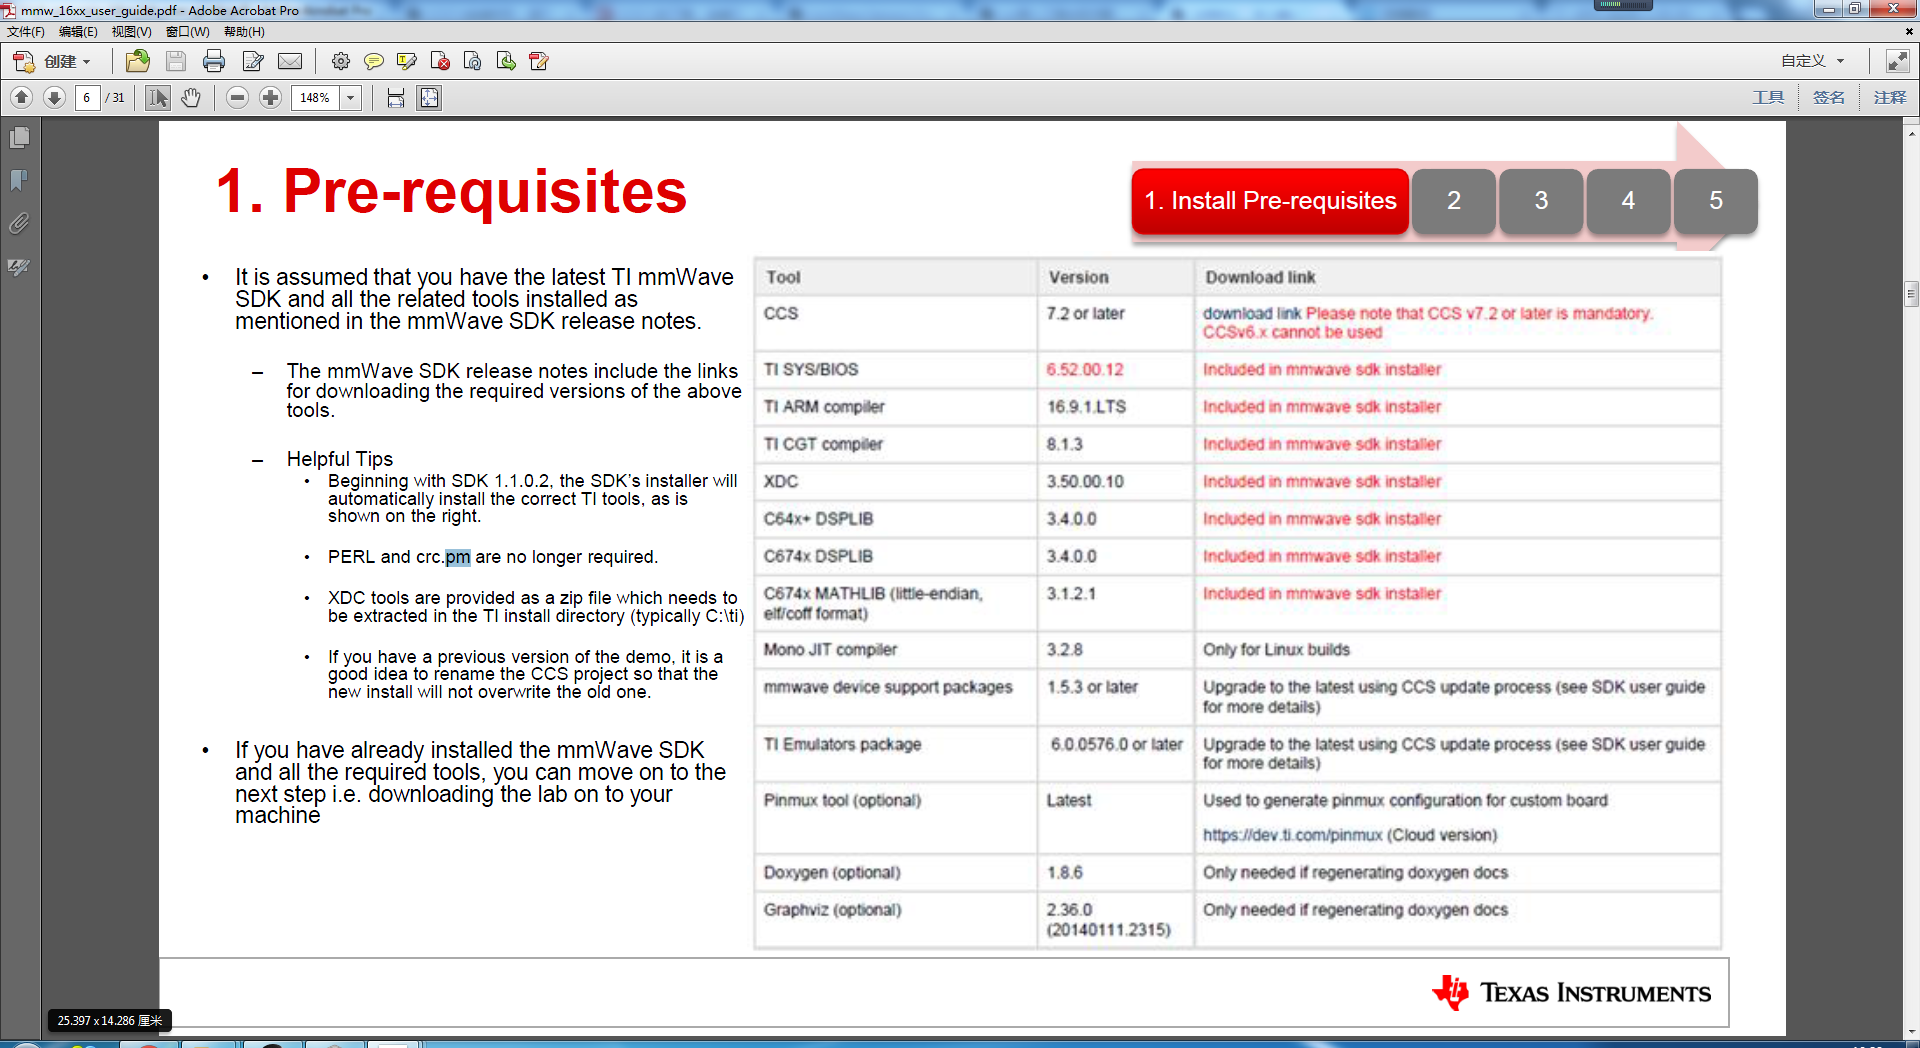The height and width of the screenshot is (1048, 1920).
Task: Open the 编辑(E) menu
Action: coord(78,32)
